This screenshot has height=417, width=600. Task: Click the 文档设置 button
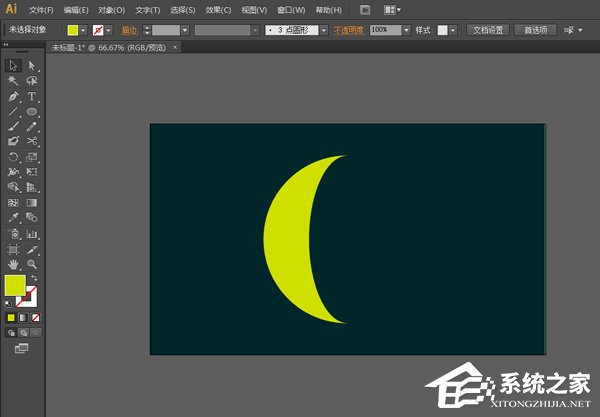point(488,30)
